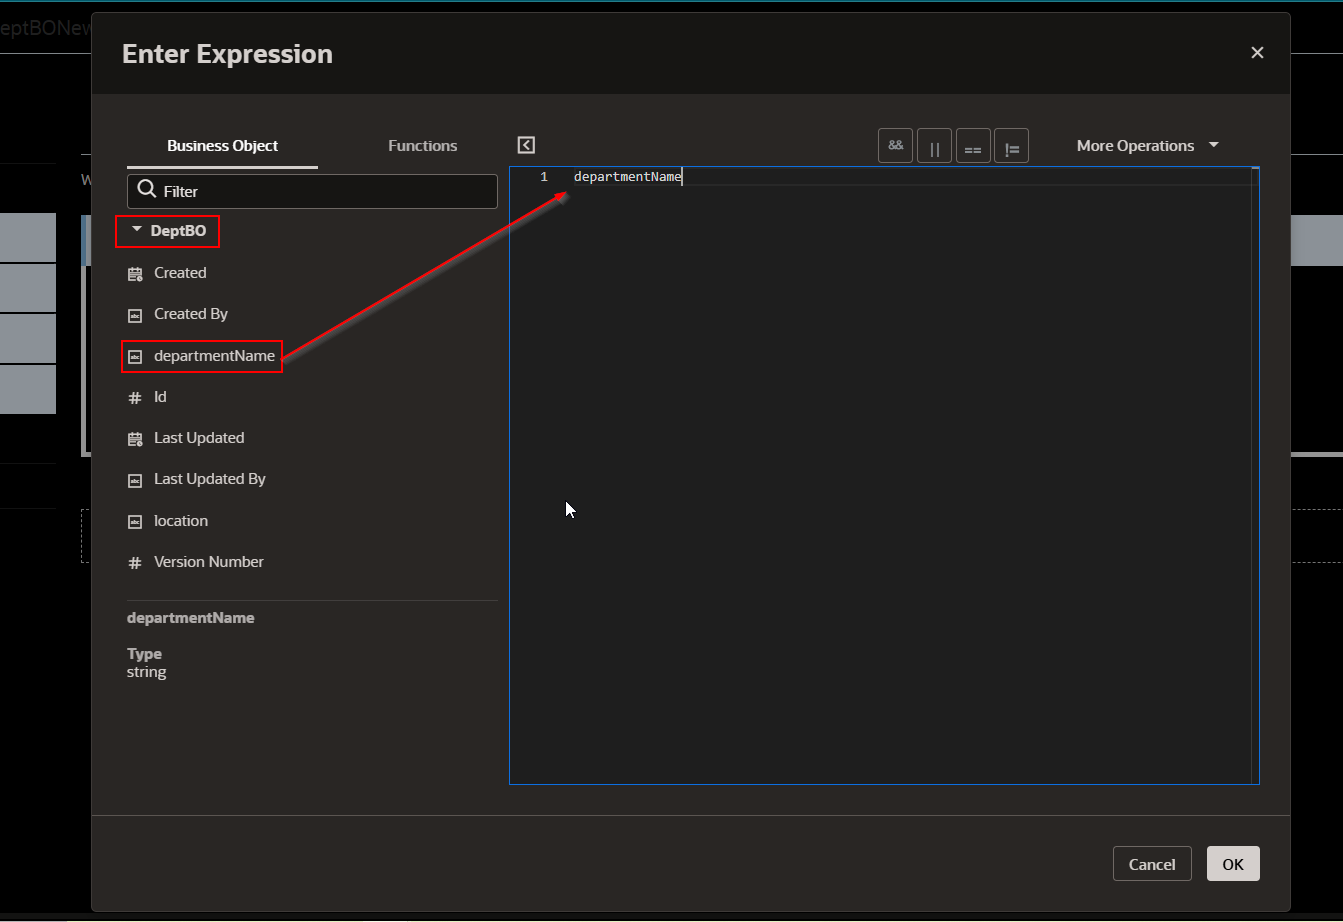The height and width of the screenshot is (922, 1343).
Task: Collapse the left panel with arrow icon
Action: coord(527,145)
